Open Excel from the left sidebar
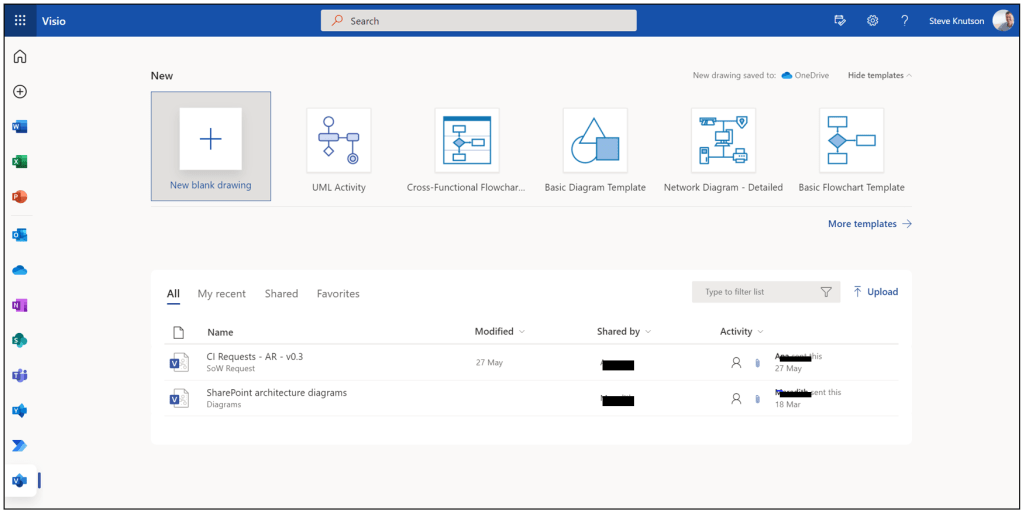Image resolution: width=1022 pixels, height=512 pixels. point(19,162)
